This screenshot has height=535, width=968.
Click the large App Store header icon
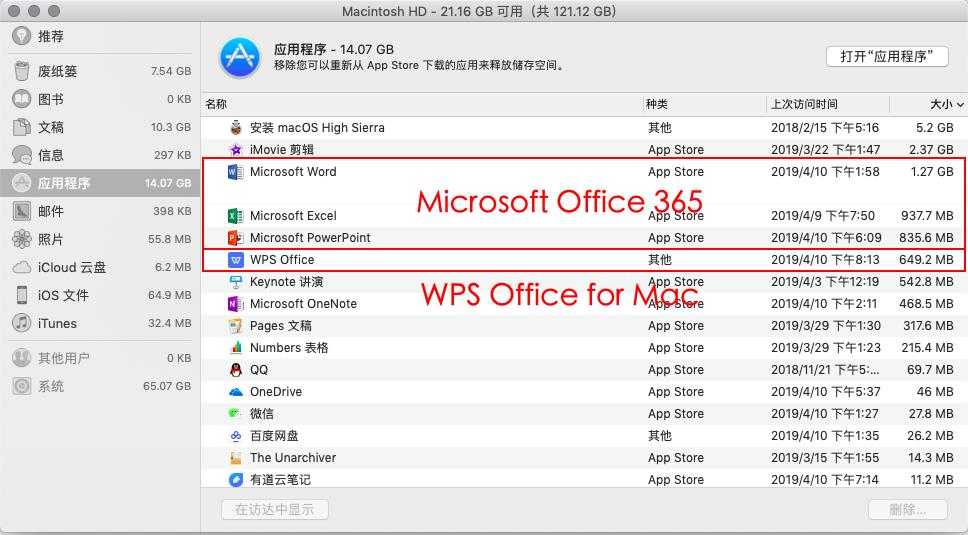click(240, 57)
